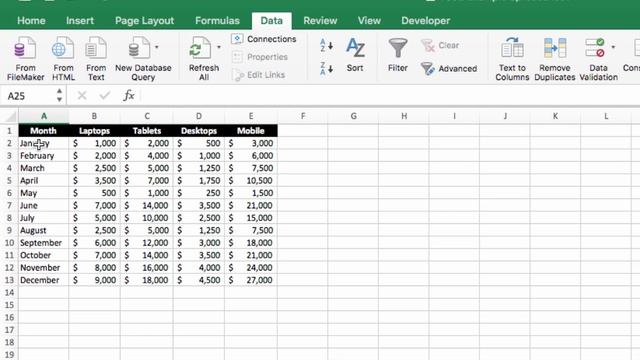Open the Page Layout tab
Image resolution: width=640 pixels, height=360 pixels.
point(144,20)
